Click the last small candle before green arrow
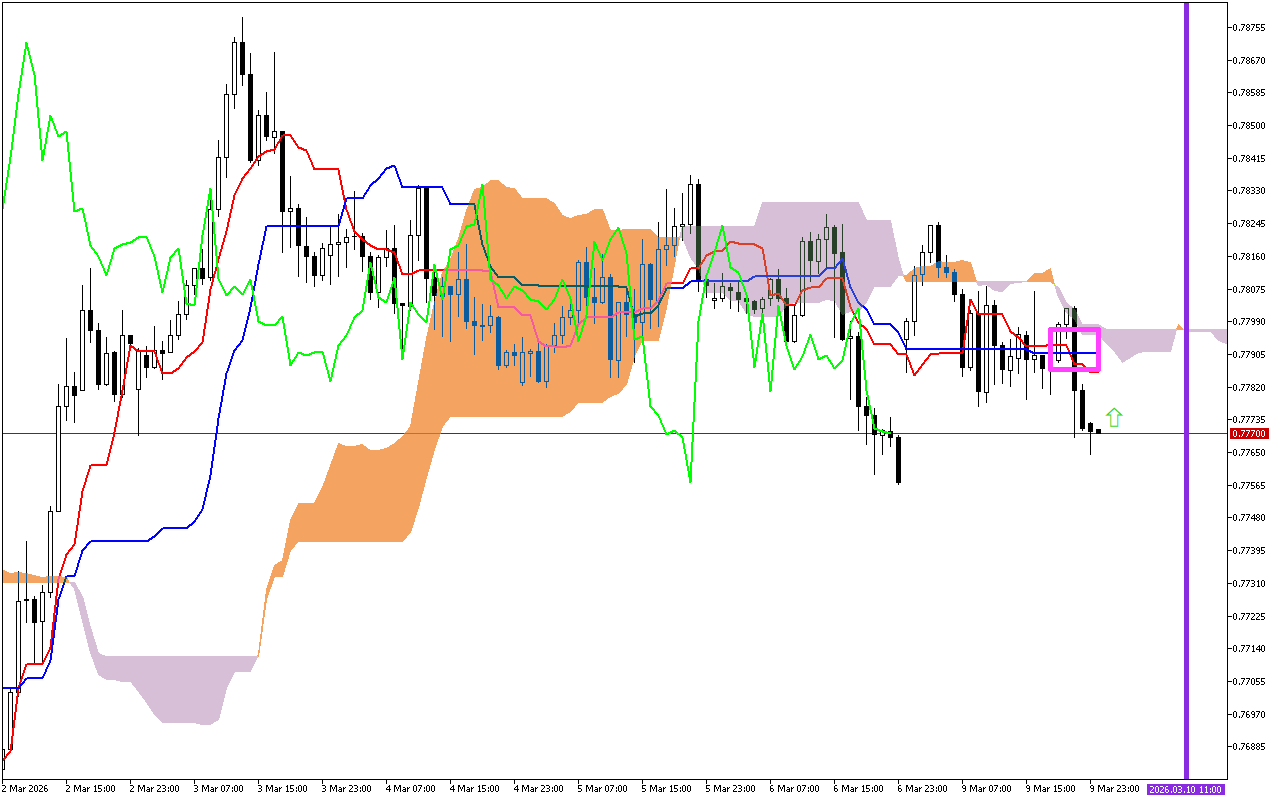Image resolution: width=1280 pixels, height=800 pixels. click(x=1098, y=431)
